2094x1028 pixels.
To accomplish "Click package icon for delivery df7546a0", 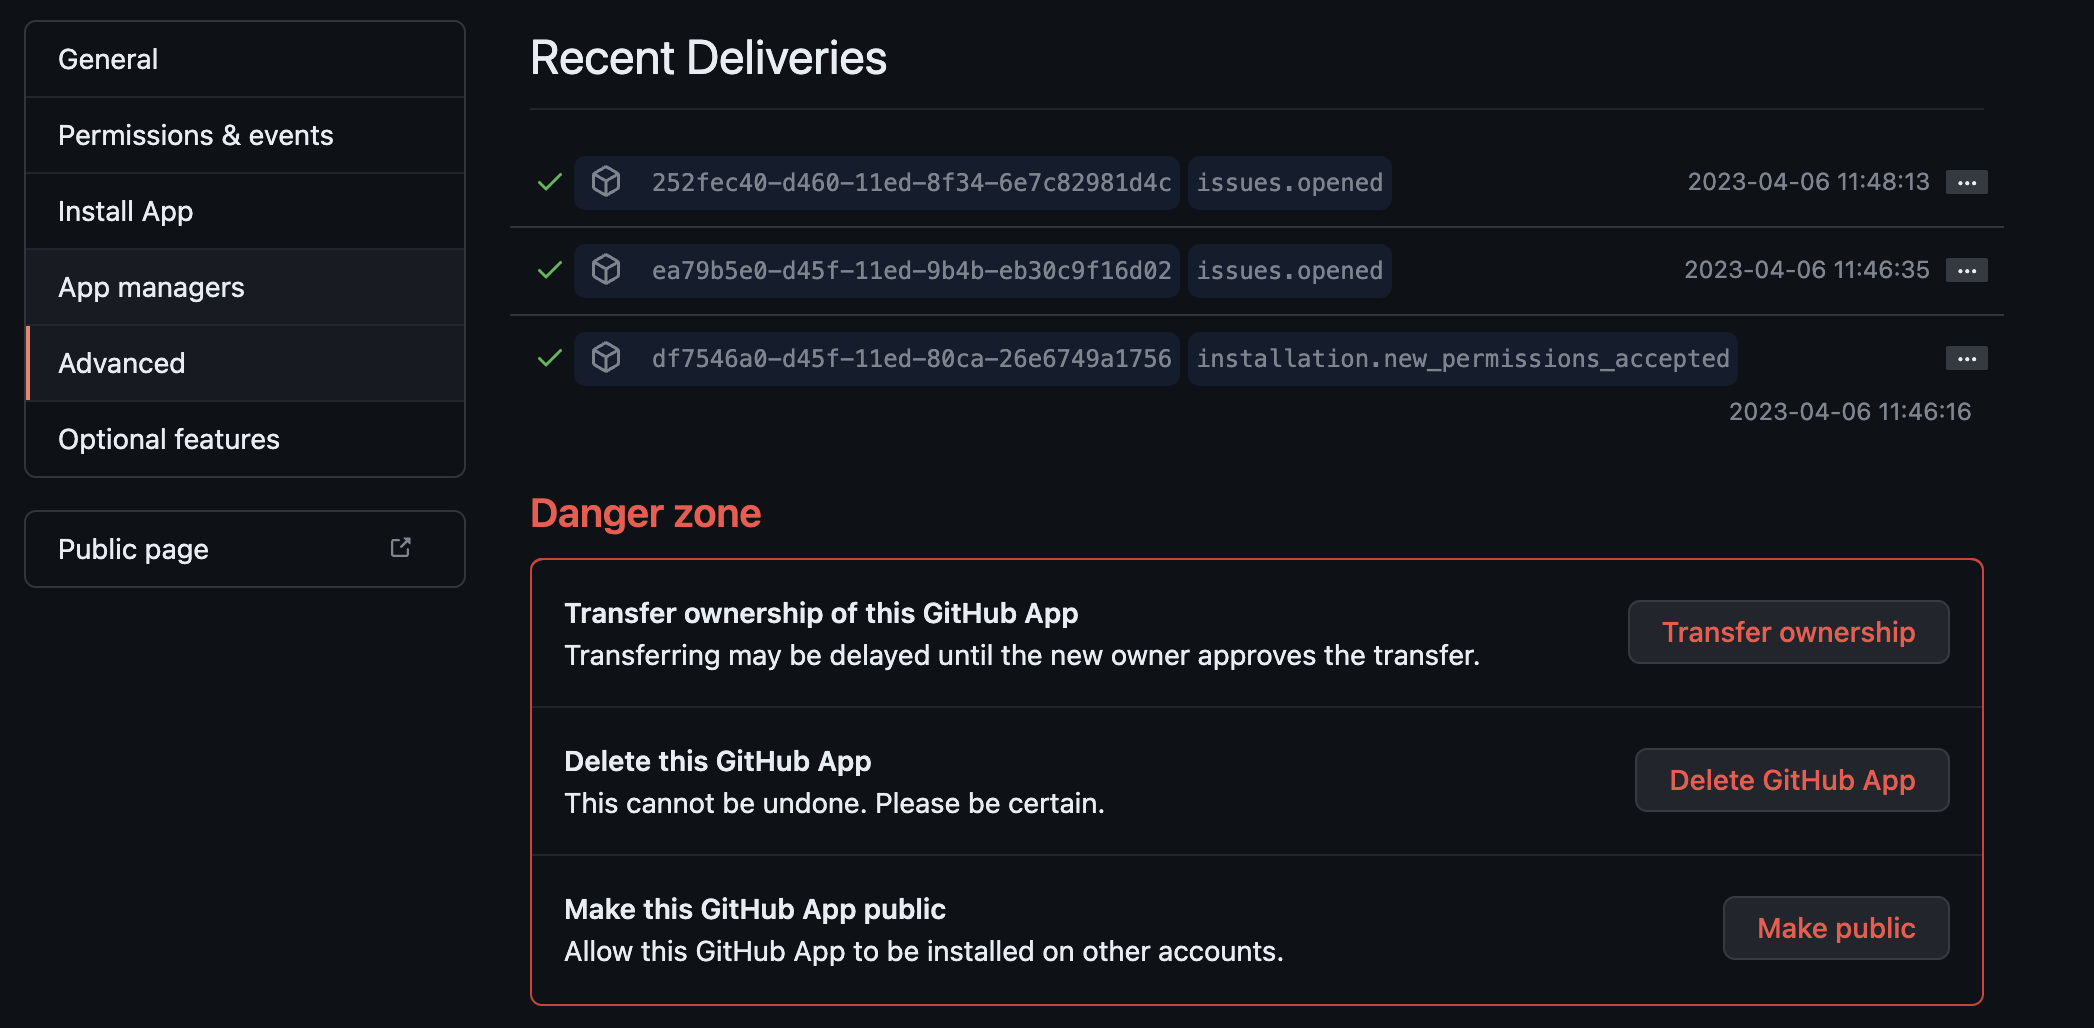I will point(606,358).
